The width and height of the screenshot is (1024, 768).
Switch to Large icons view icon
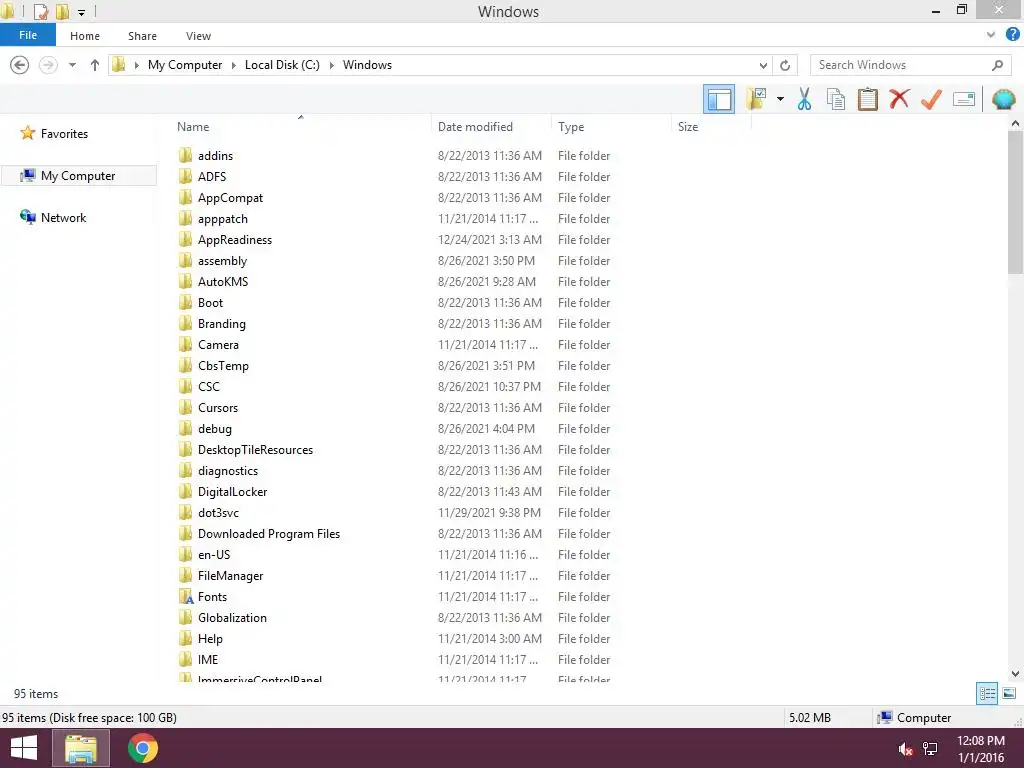[x=1009, y=694]
